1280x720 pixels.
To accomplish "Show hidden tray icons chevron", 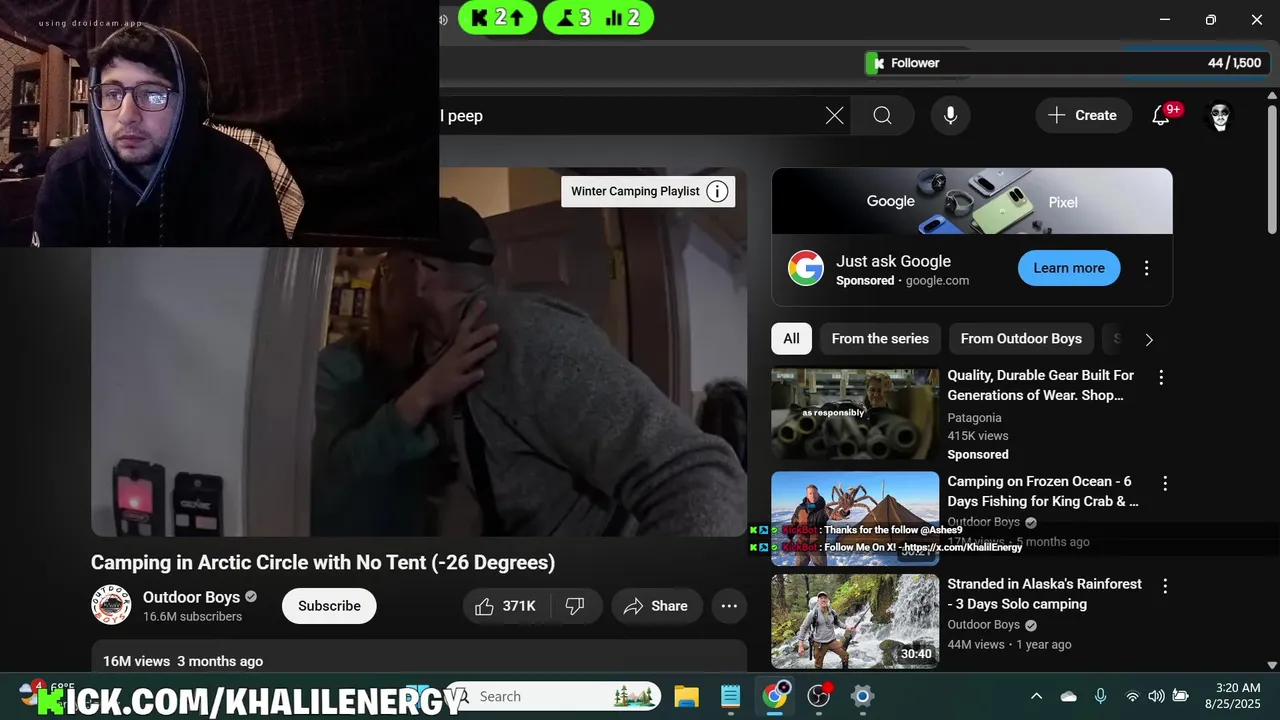I will coord(1036,696).
